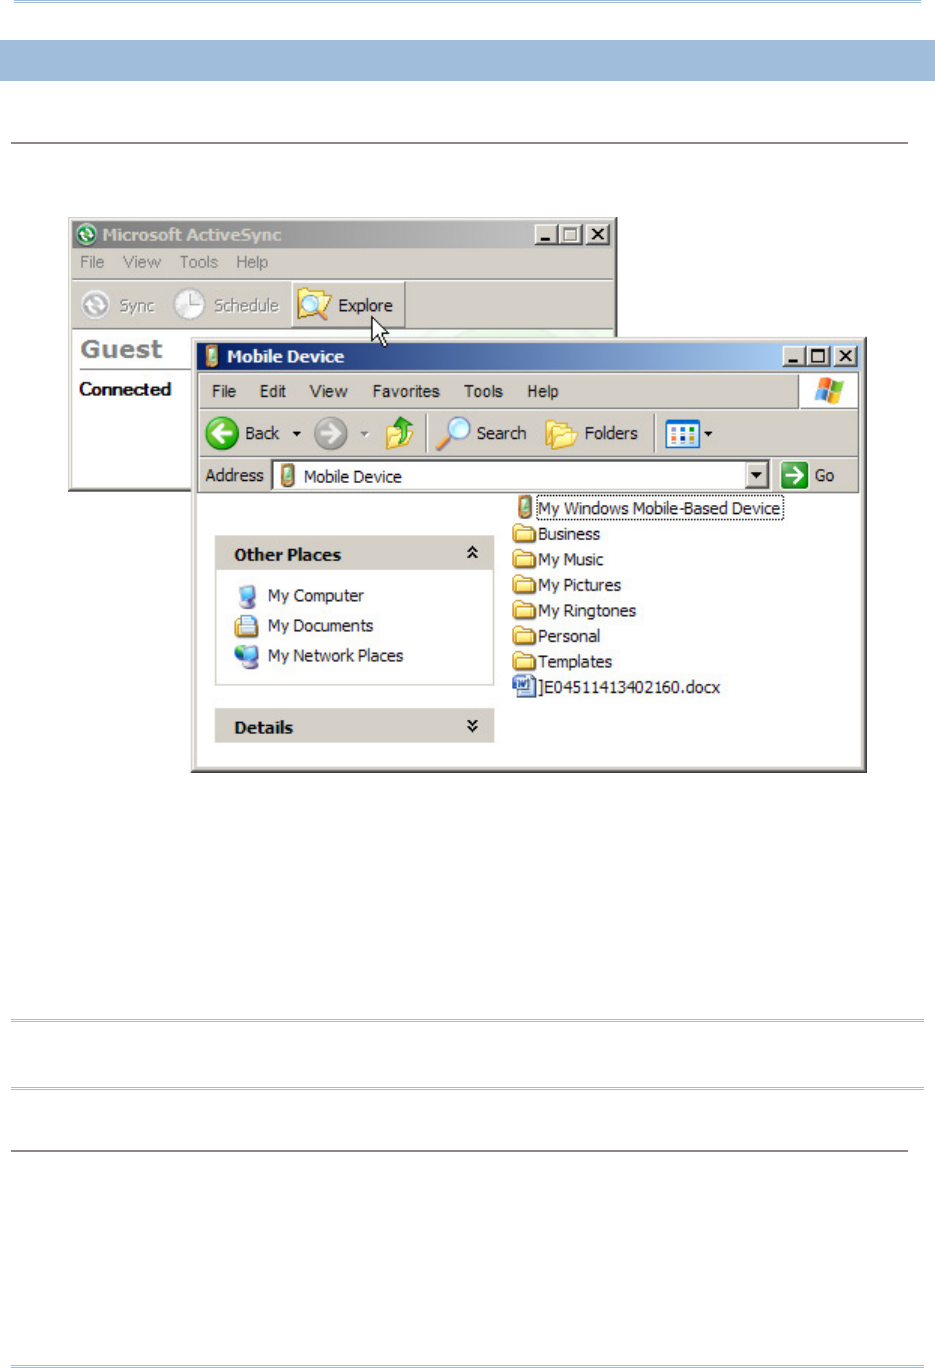Select the My Pictures folder

pos(567,585)
